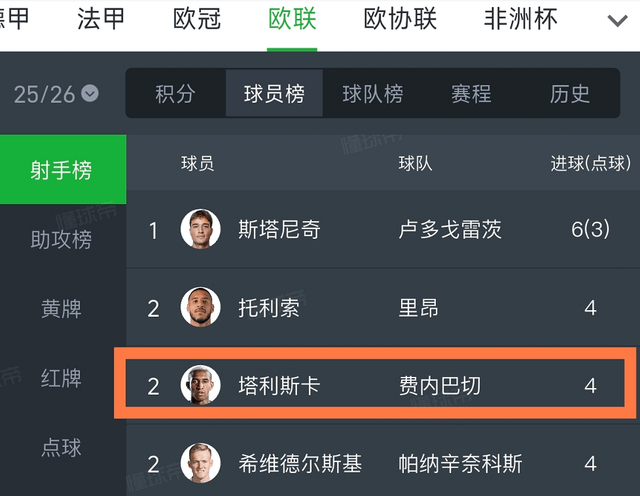Click 希维德尔斯基 player avatar photo
Image resolution: width=640 pixels, height=496 pixels.
click(200, 464)
